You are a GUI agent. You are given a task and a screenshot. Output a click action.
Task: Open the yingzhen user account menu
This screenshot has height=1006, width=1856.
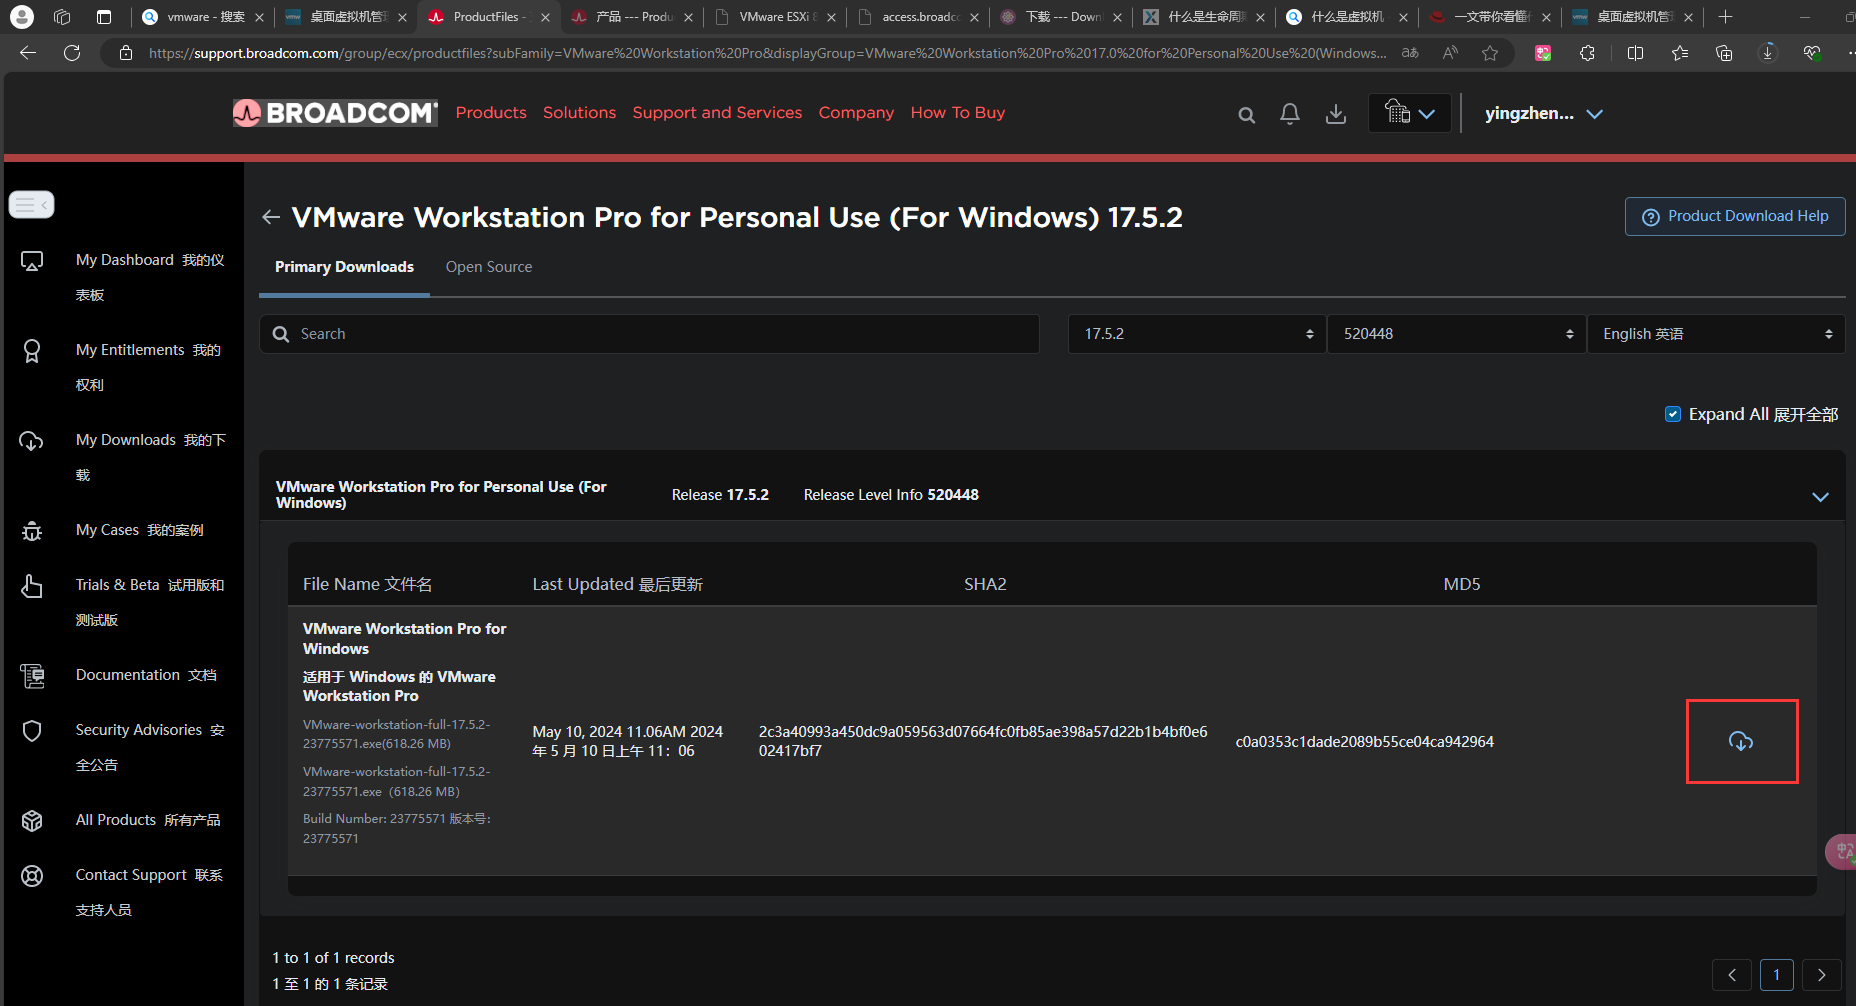point(1543,114)
